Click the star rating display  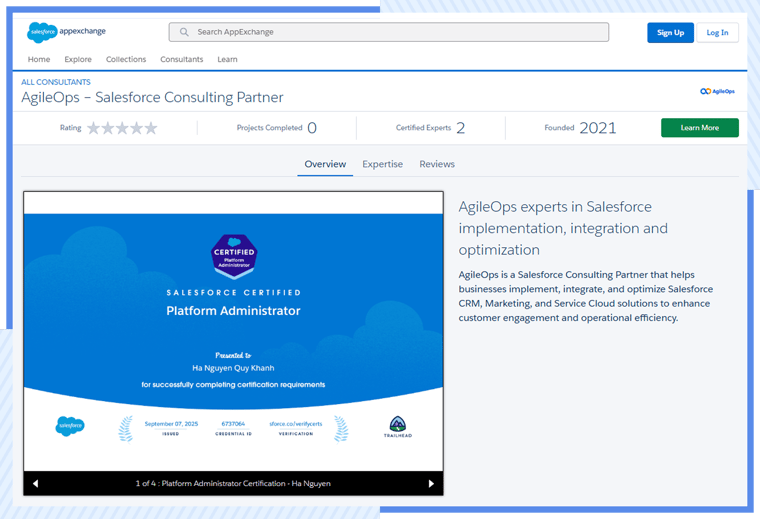tap(122, 128)
